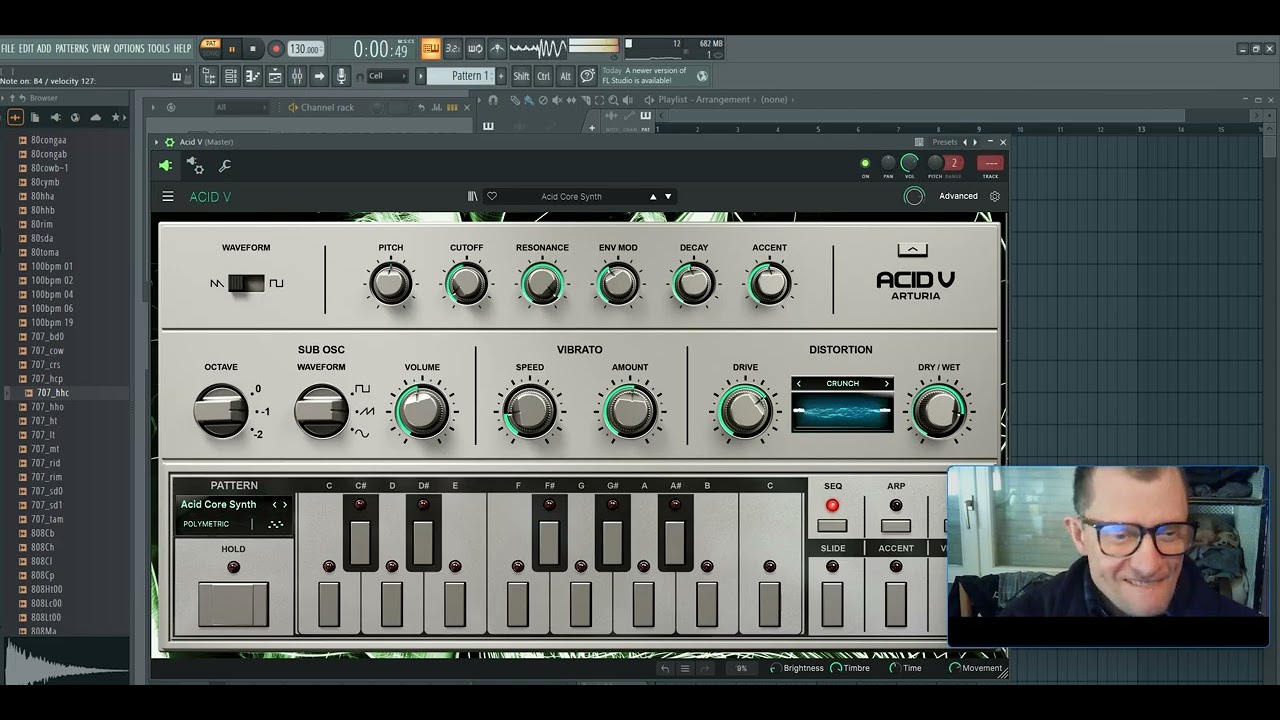
Task: Open the Cell snap dropdown
Action: click(387, 76)
